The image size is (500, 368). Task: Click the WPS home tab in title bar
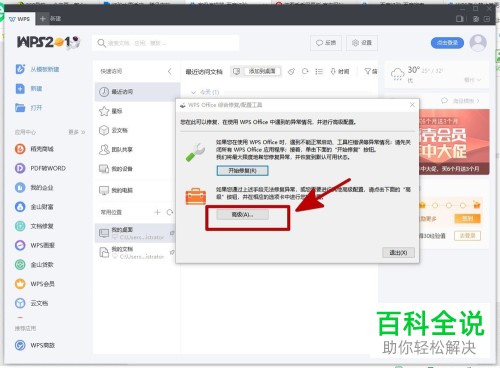point(19,19)
